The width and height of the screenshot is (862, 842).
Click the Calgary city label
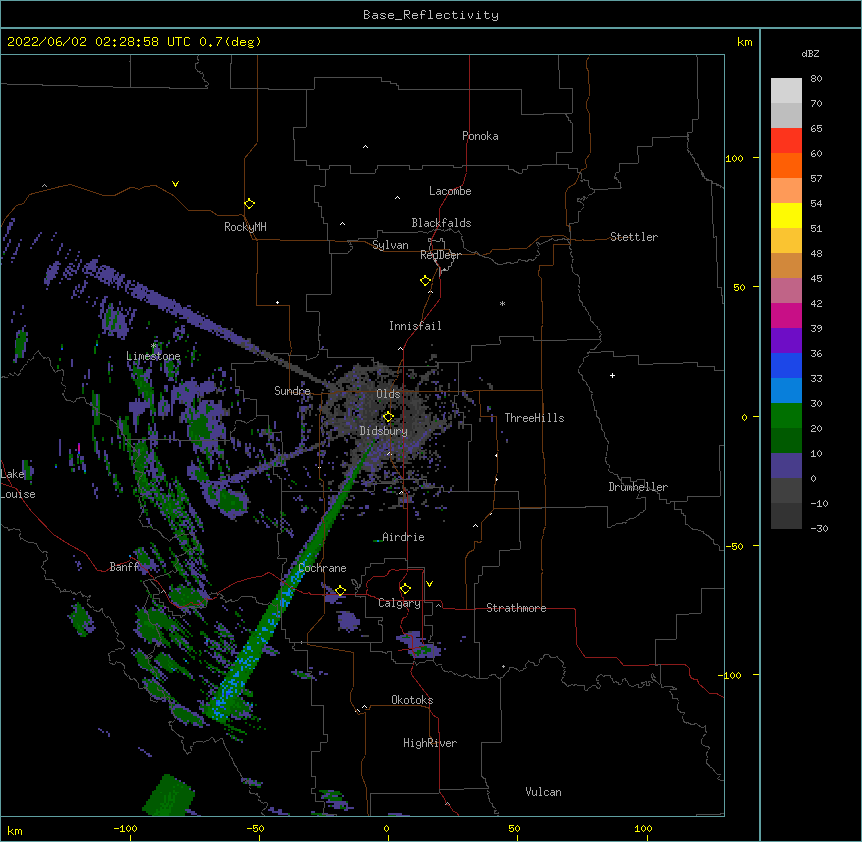click(x=399, y=603)
